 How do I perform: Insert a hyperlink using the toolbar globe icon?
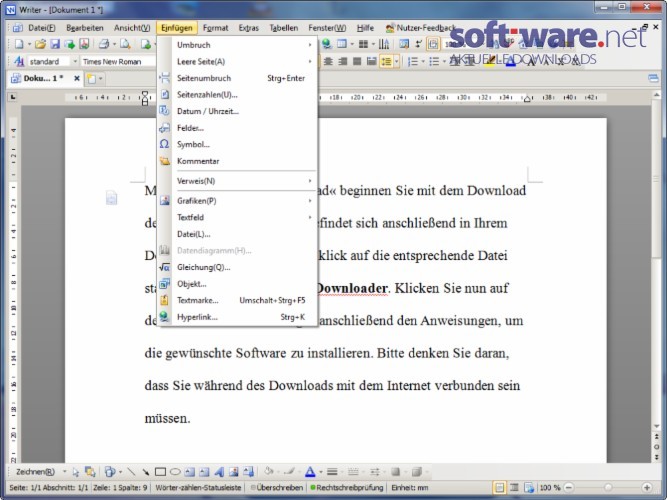pyautogui.click(x=326, y=44)
